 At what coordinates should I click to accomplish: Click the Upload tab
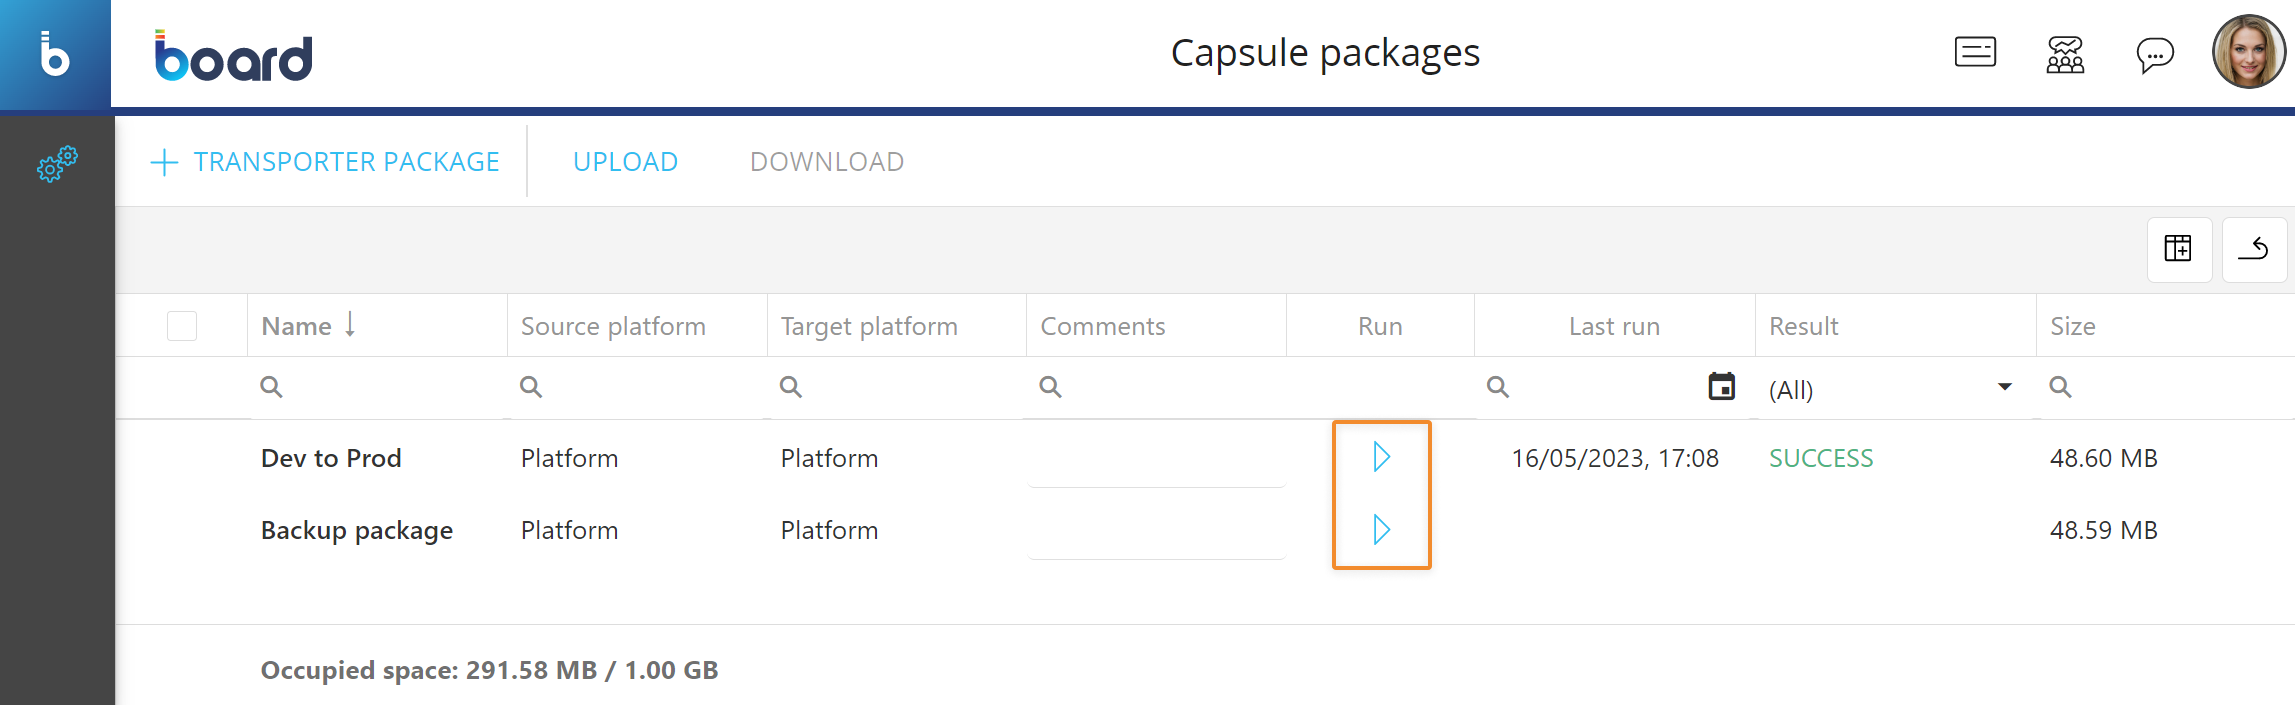coord(626,162)
